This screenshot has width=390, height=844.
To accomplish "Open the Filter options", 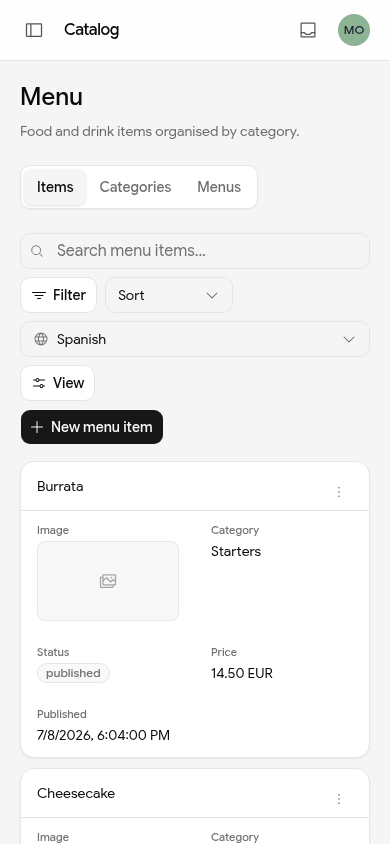I will (59, 295).
